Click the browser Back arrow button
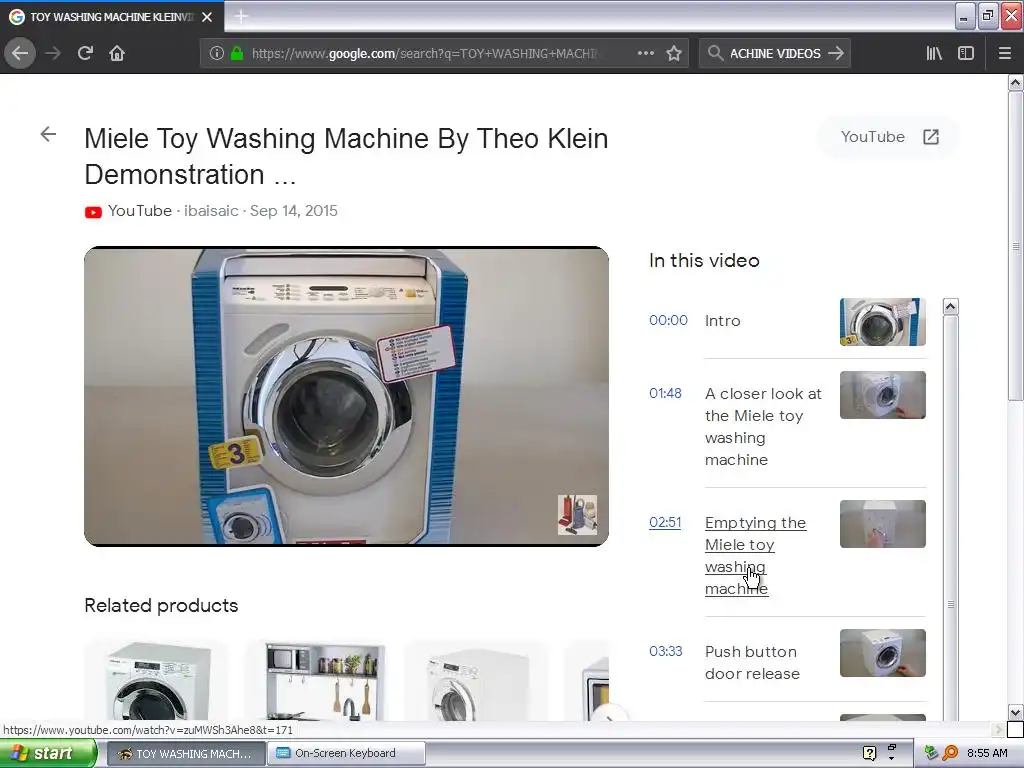Screen dimensions: 1024x768 [20, 53]
